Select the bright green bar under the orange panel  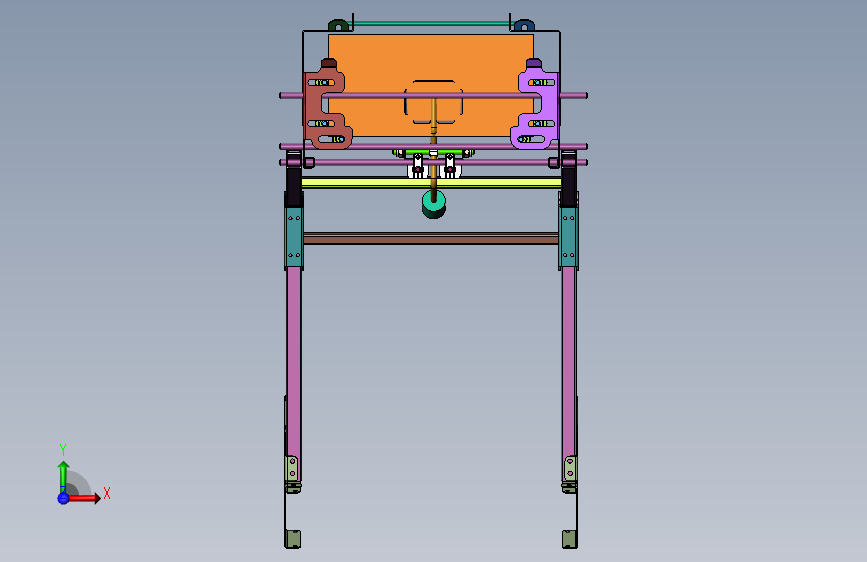pos(434,152)
